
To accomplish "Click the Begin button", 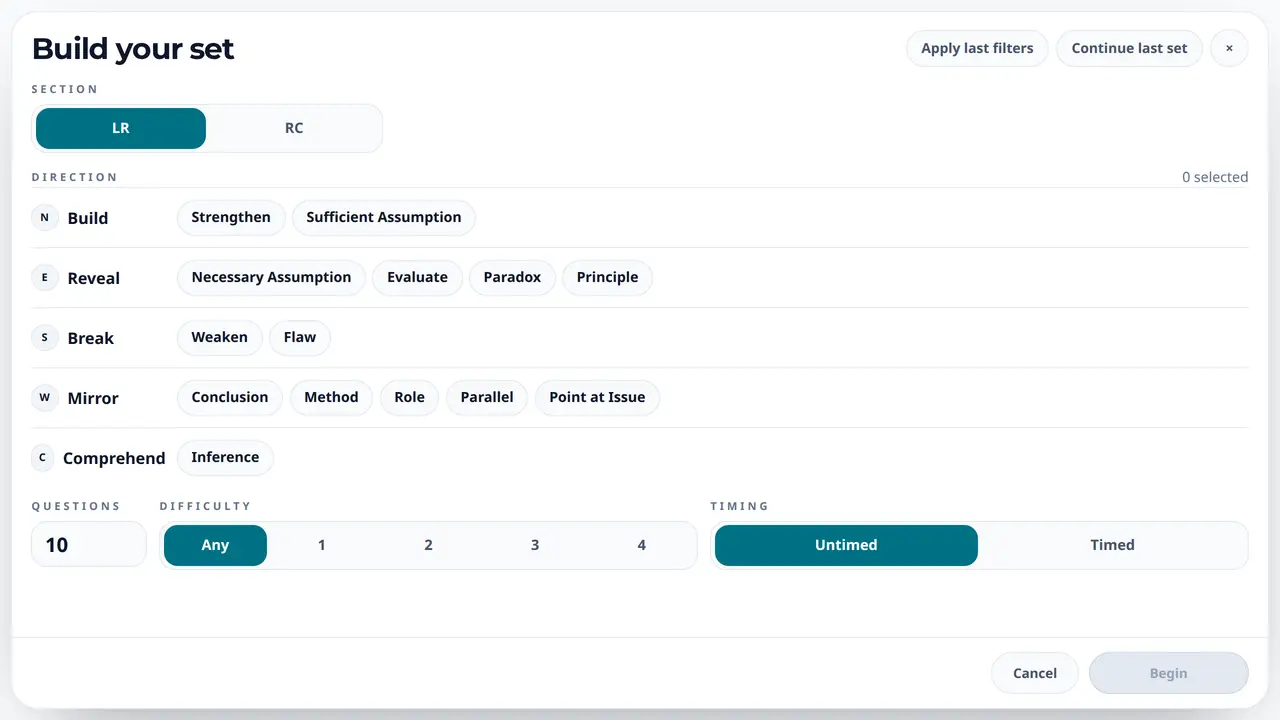I will point(1168,673).
